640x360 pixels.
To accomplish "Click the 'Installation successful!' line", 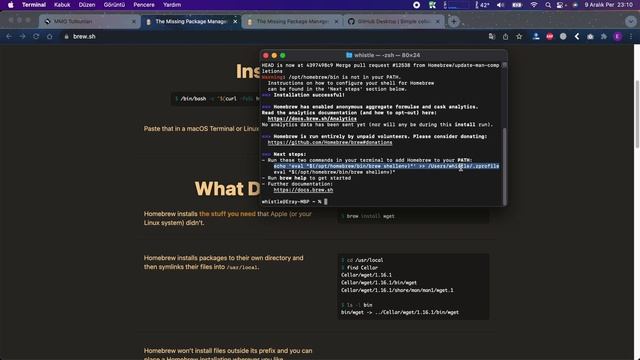I will [x=309, y=95].
